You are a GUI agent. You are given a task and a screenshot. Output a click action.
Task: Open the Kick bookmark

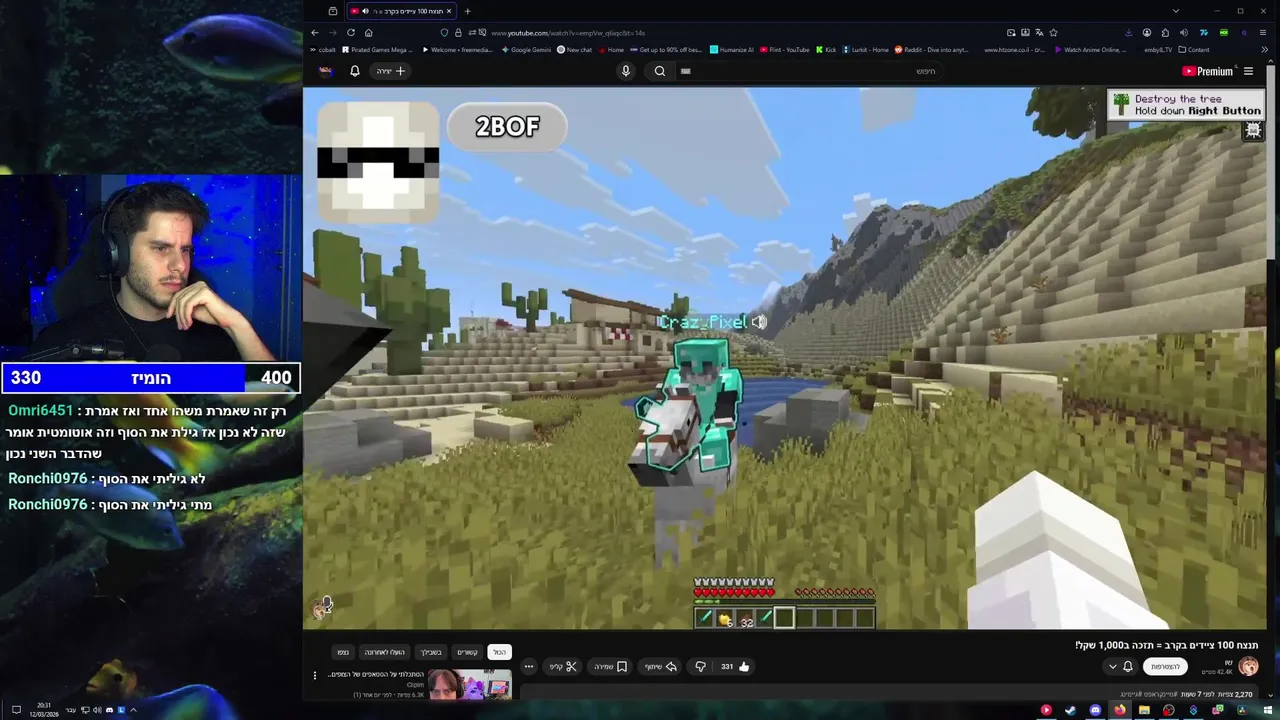coord(826,50)
